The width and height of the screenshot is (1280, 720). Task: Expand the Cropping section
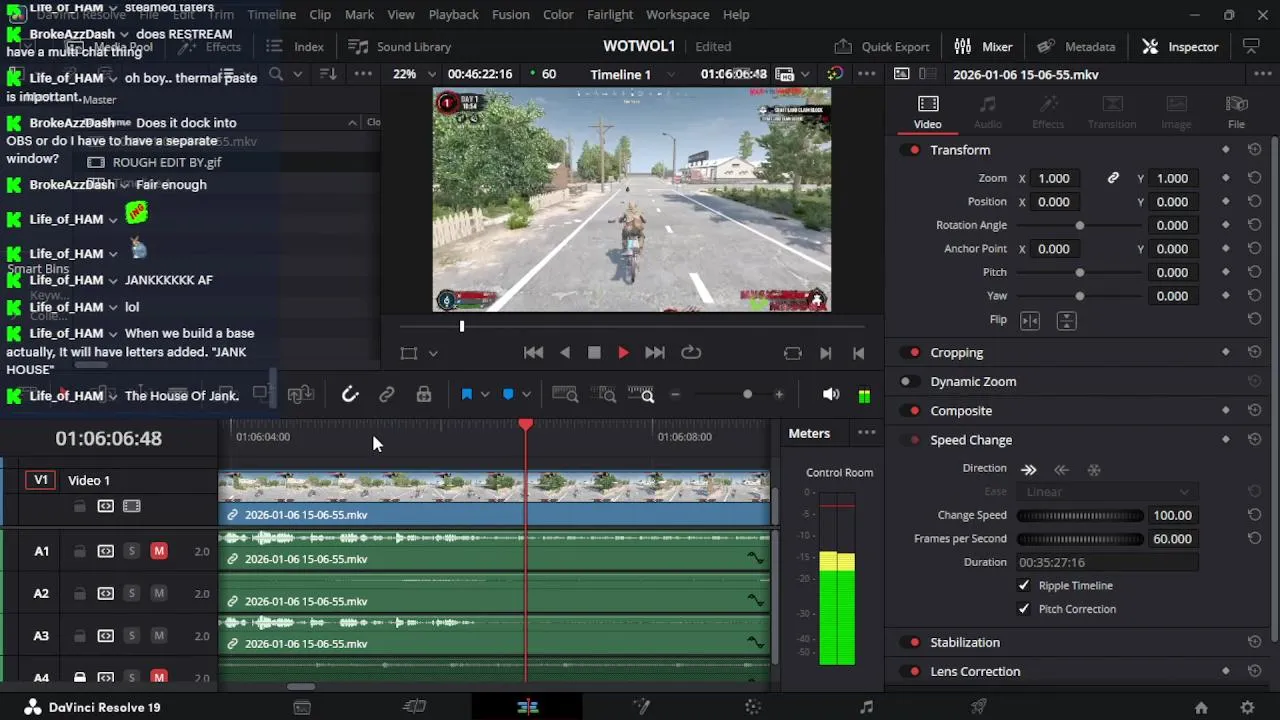point(957,353)
